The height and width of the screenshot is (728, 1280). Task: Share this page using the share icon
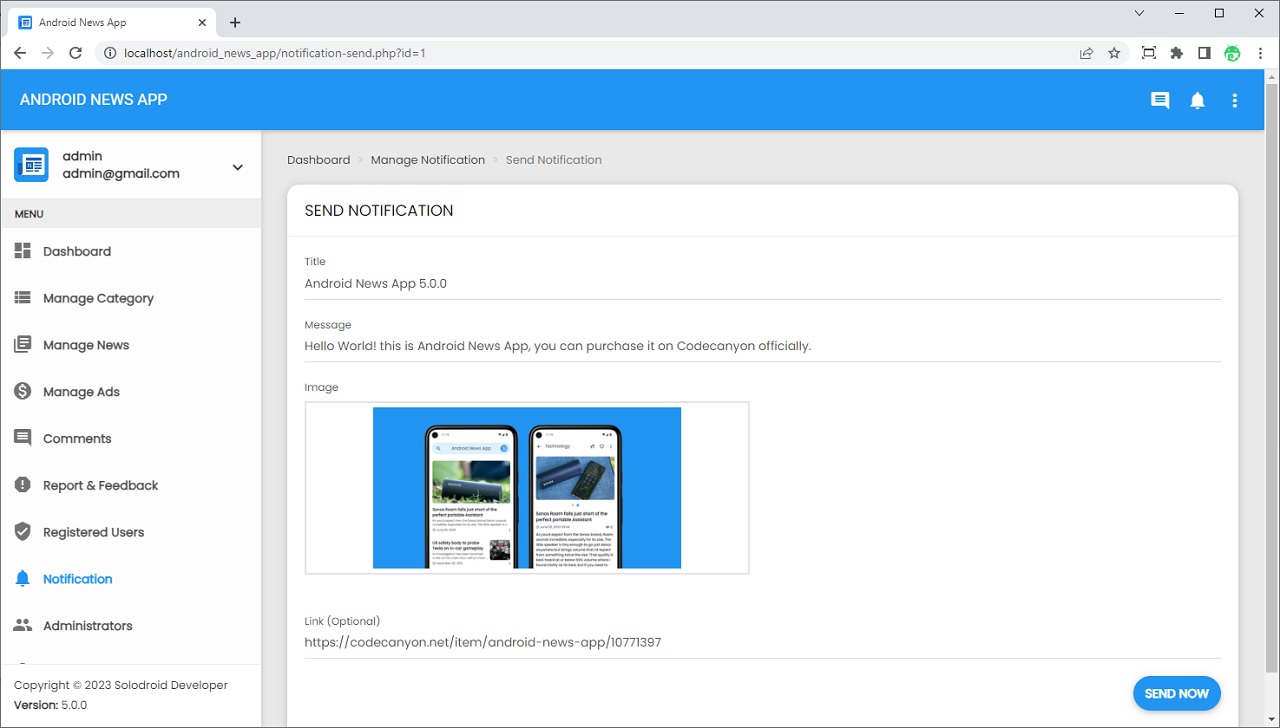coord(1086,53)
